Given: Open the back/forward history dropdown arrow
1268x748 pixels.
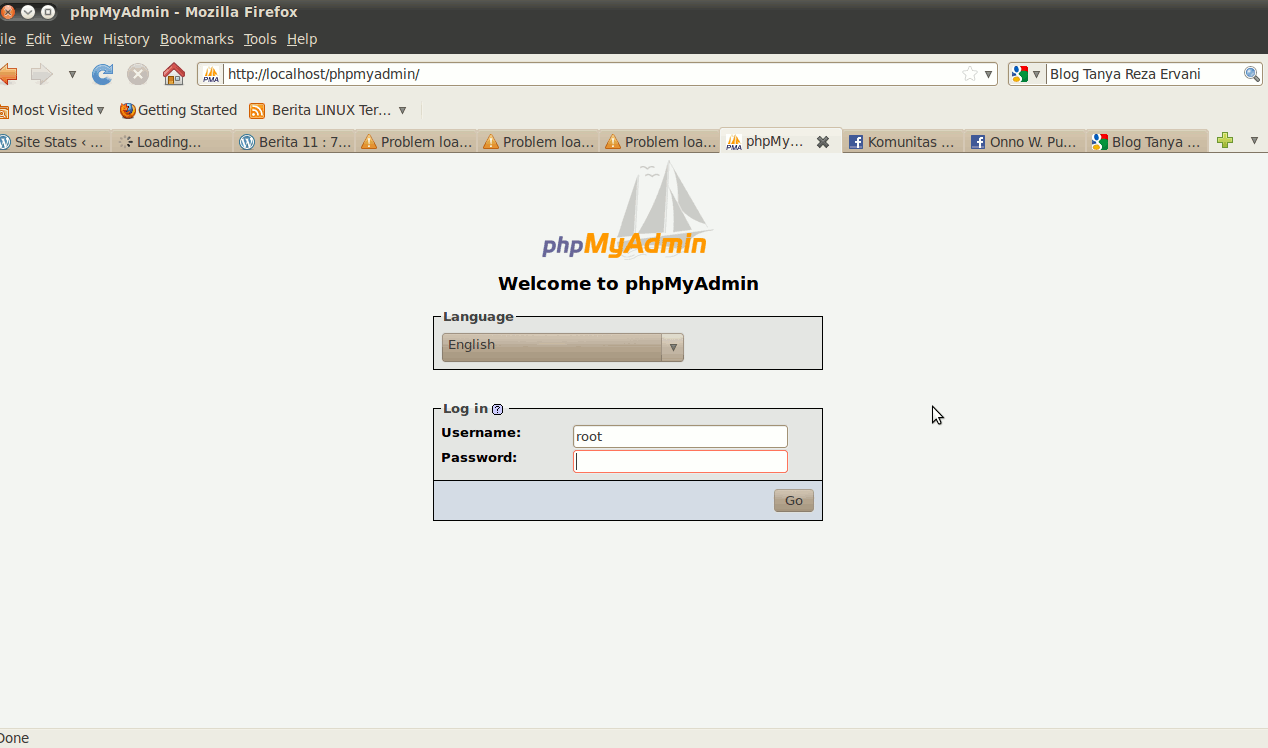Looking at the screenshot, I should coord(72,74).
